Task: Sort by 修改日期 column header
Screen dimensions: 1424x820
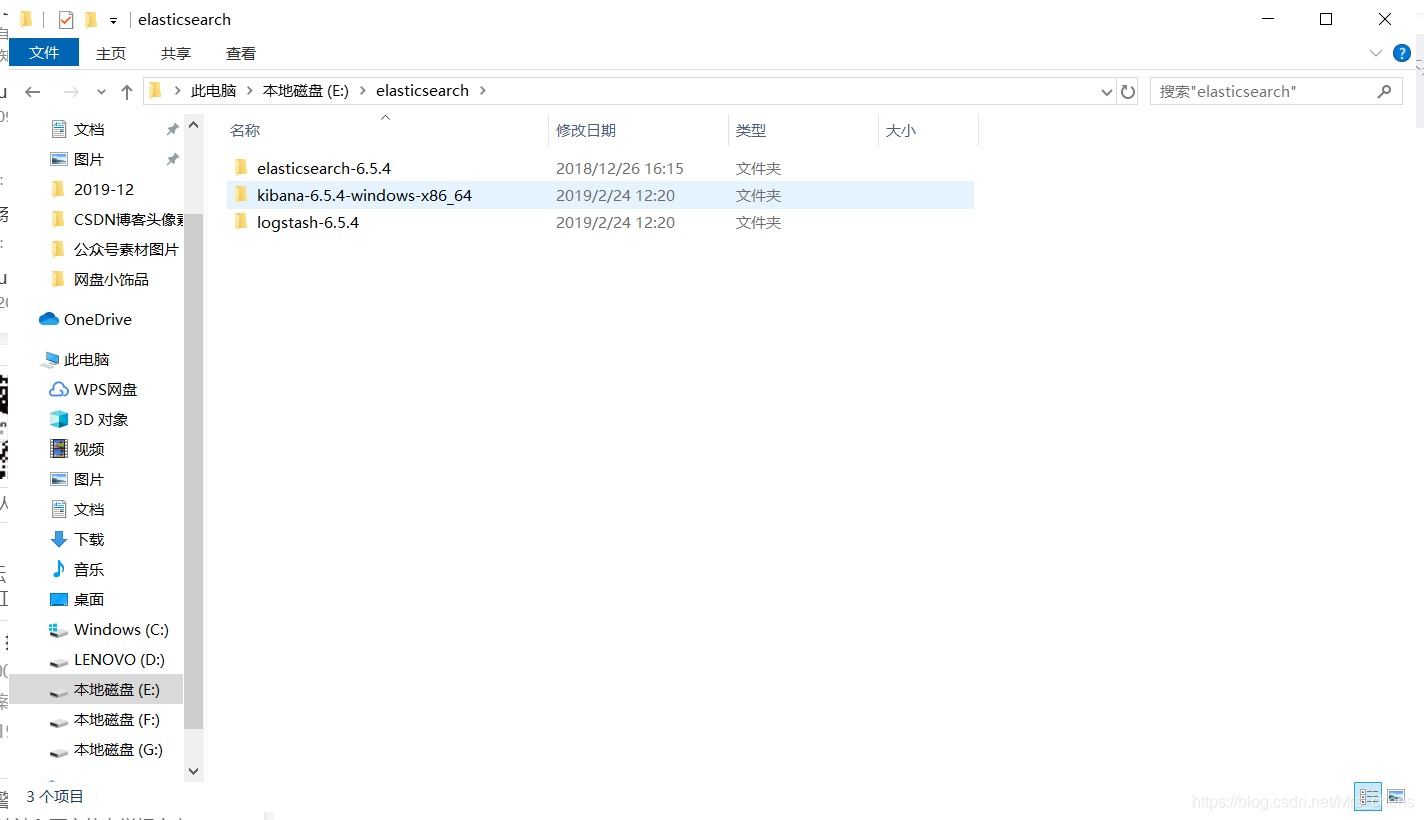Action: pos(586,131)
